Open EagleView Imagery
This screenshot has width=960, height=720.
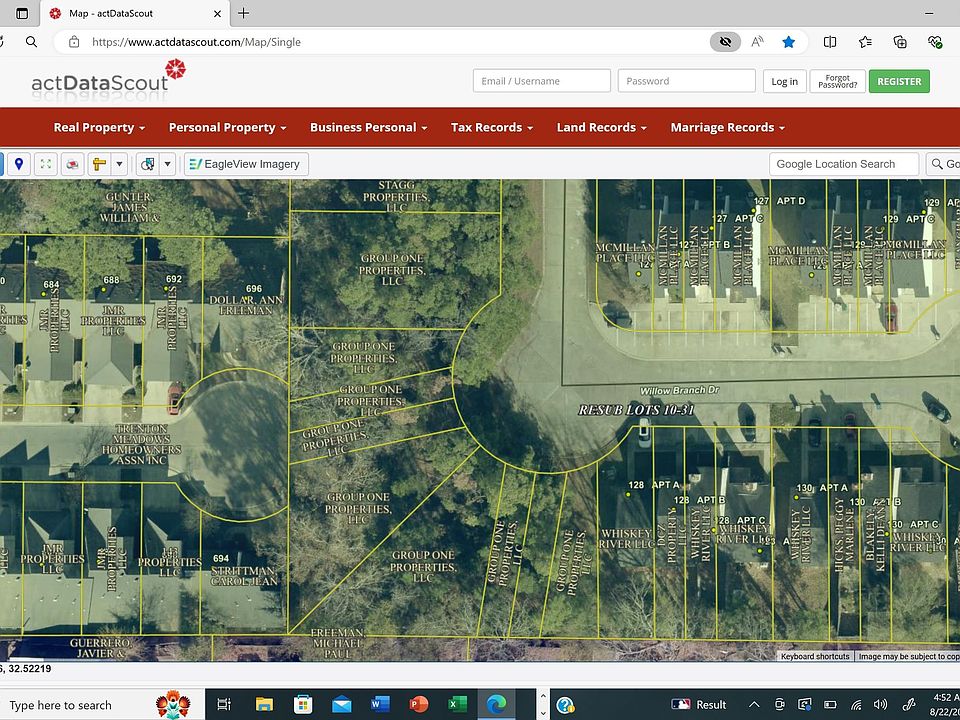click(x=246, y=164)
